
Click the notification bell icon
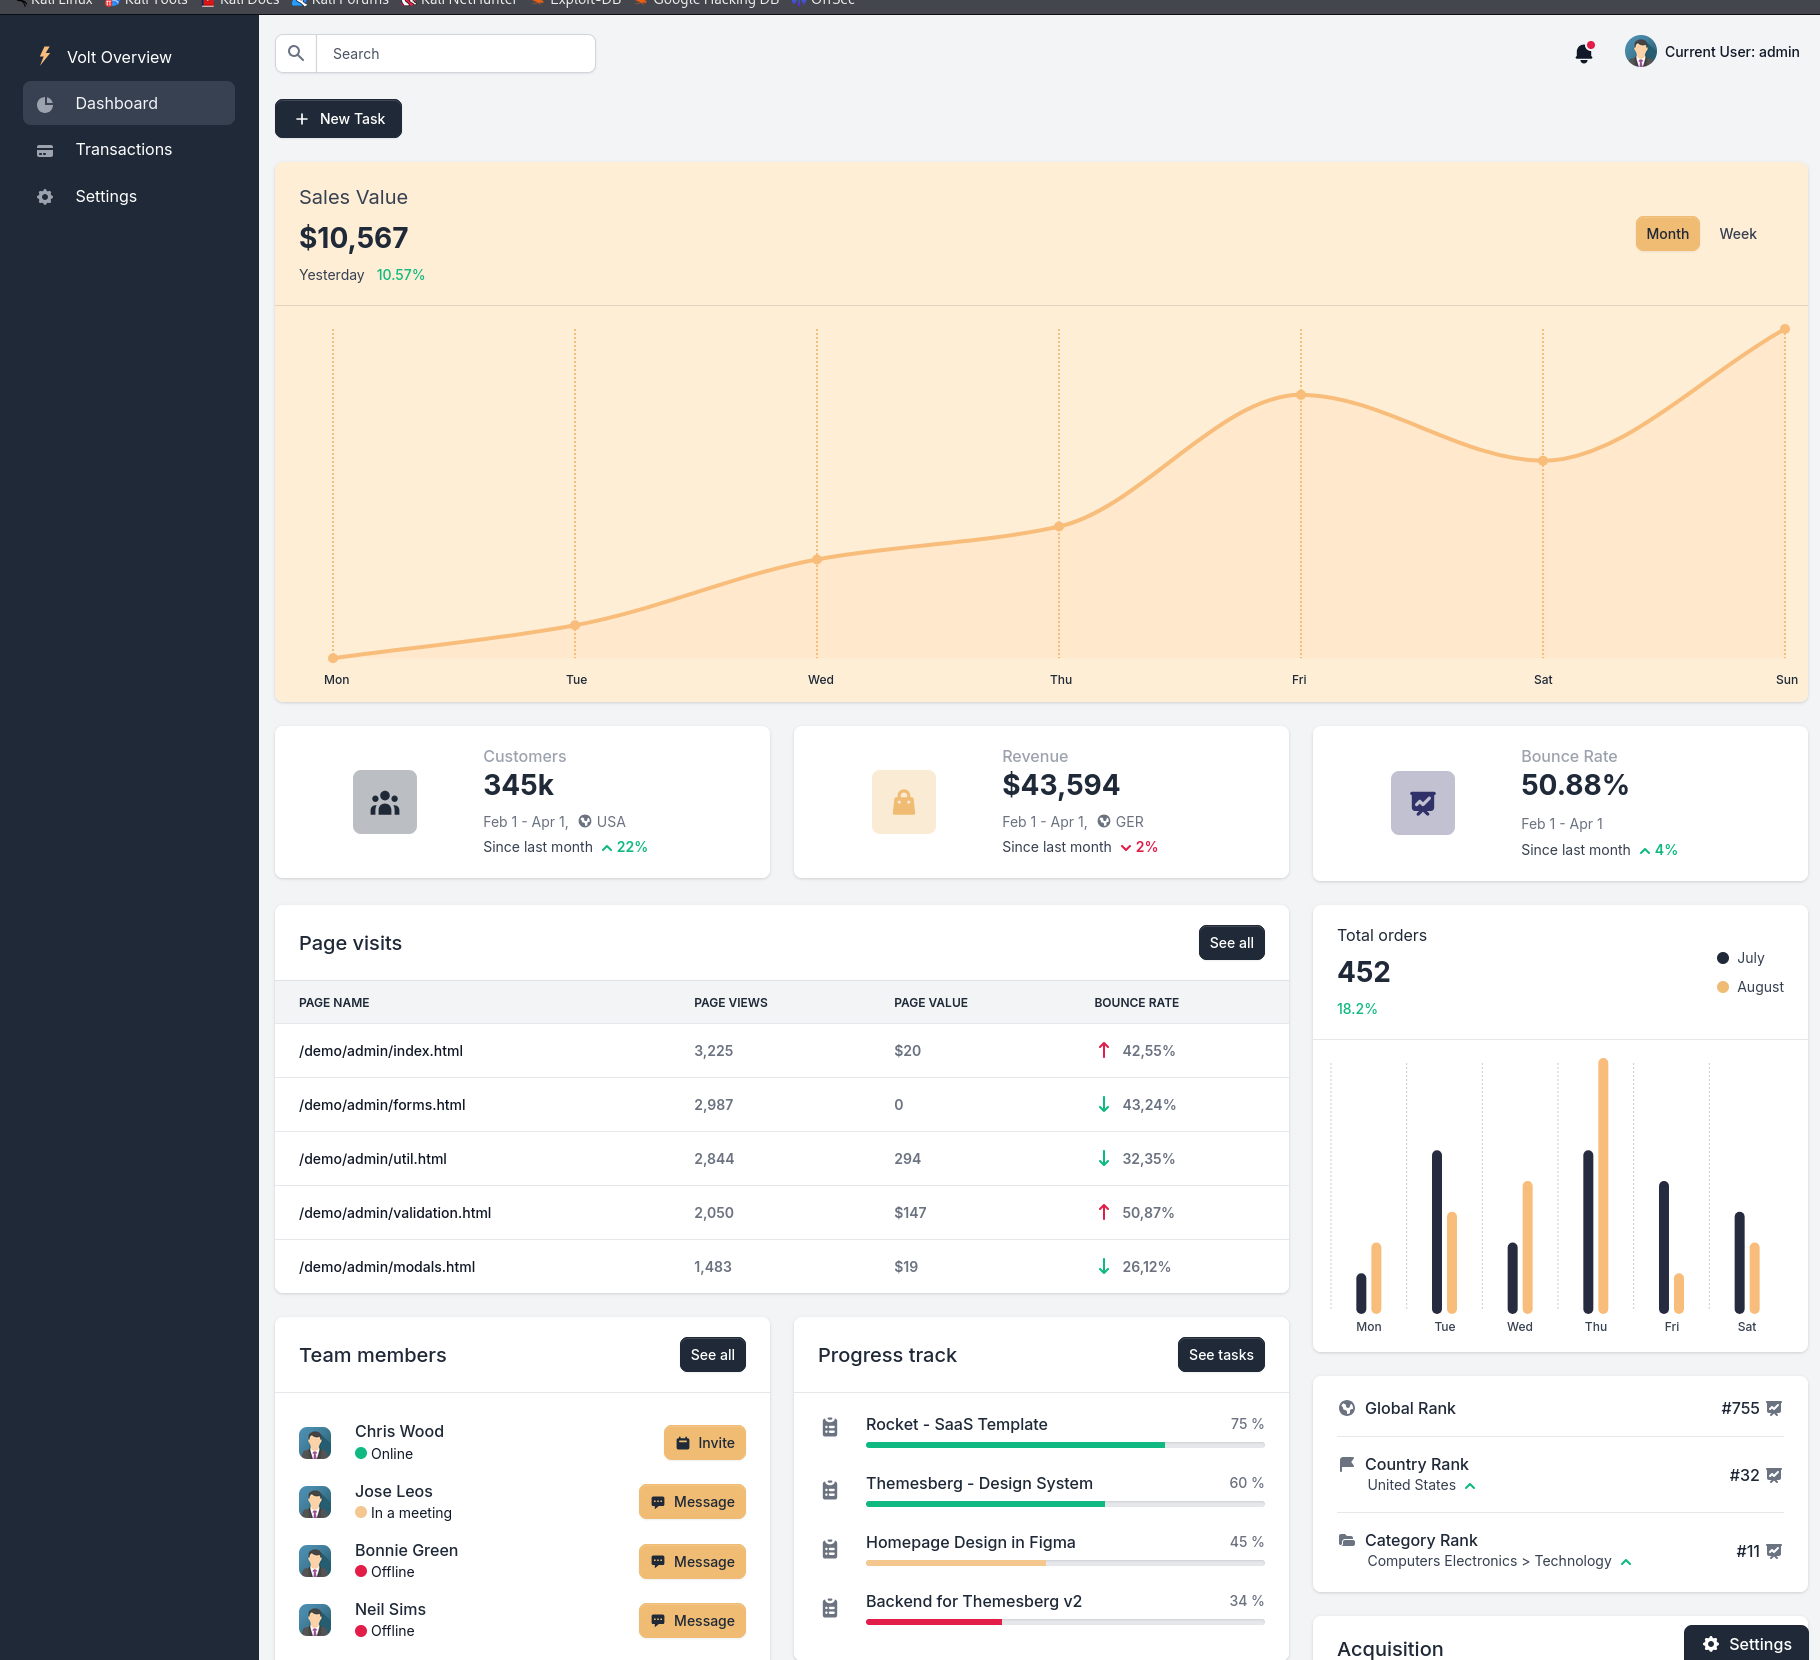tap(1583, 53)
